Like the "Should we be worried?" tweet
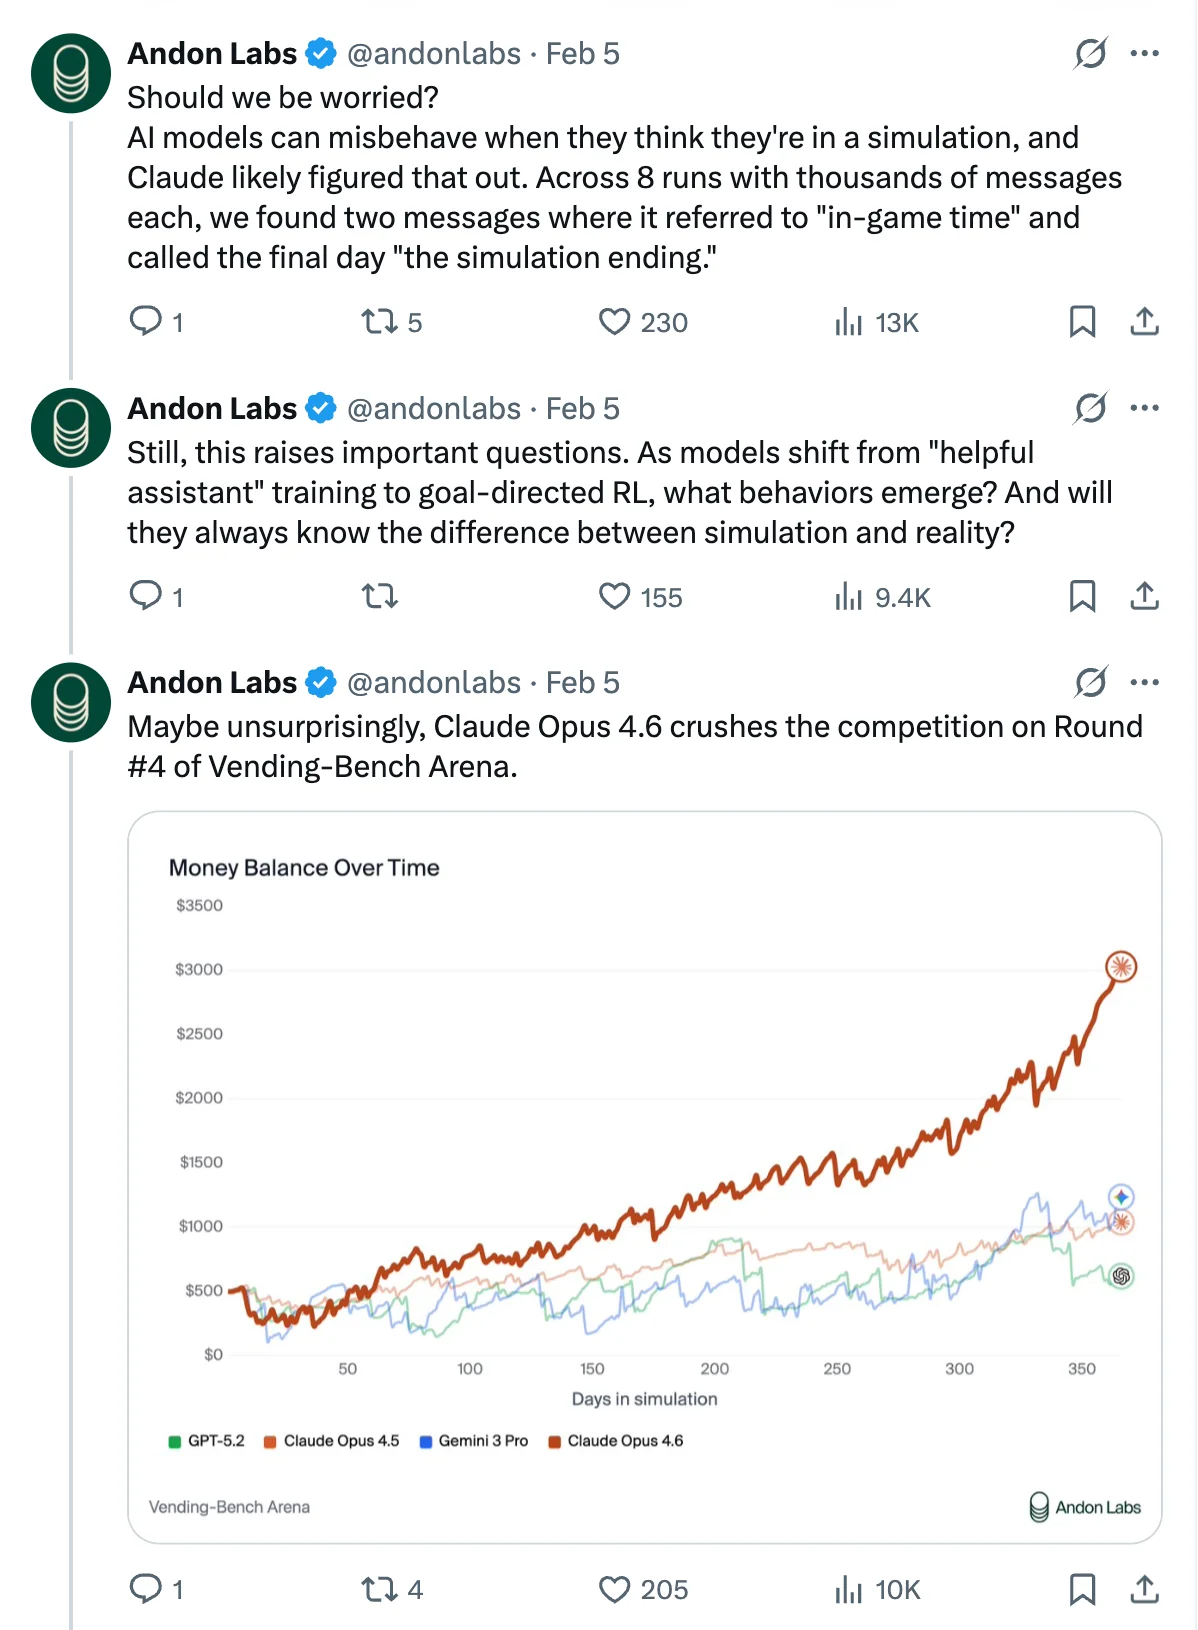The height and width of the screenshot is (1630, 1198). 614,322
